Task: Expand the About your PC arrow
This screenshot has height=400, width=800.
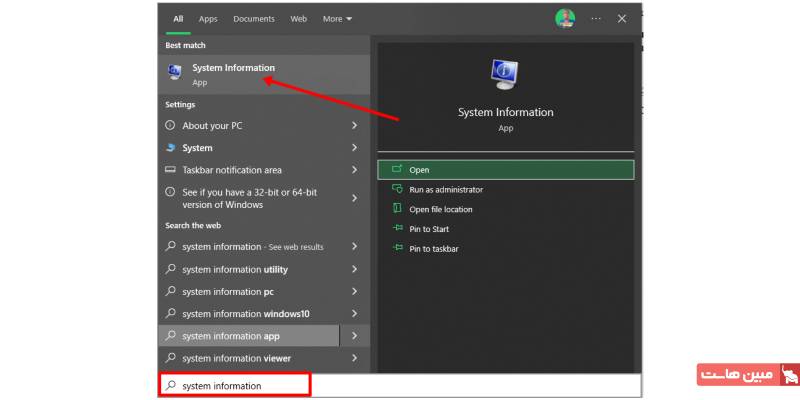Action: tap(354, 126)
